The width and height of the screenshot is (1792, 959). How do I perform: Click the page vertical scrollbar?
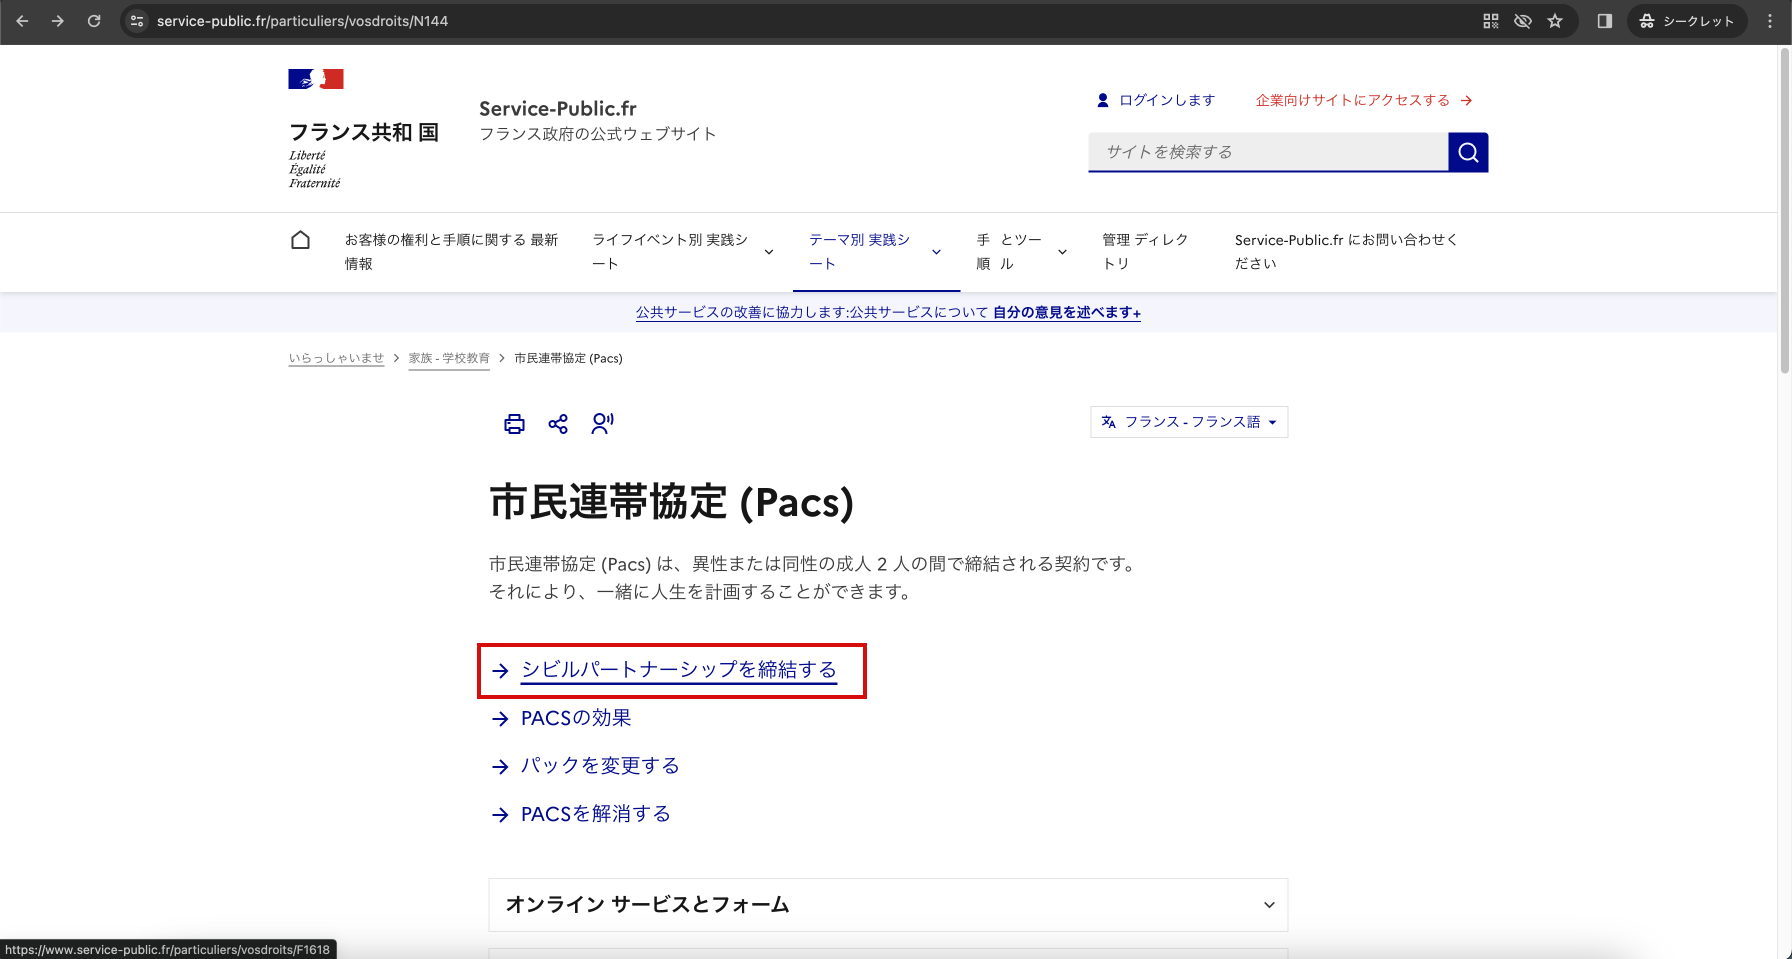(1784, 212)
